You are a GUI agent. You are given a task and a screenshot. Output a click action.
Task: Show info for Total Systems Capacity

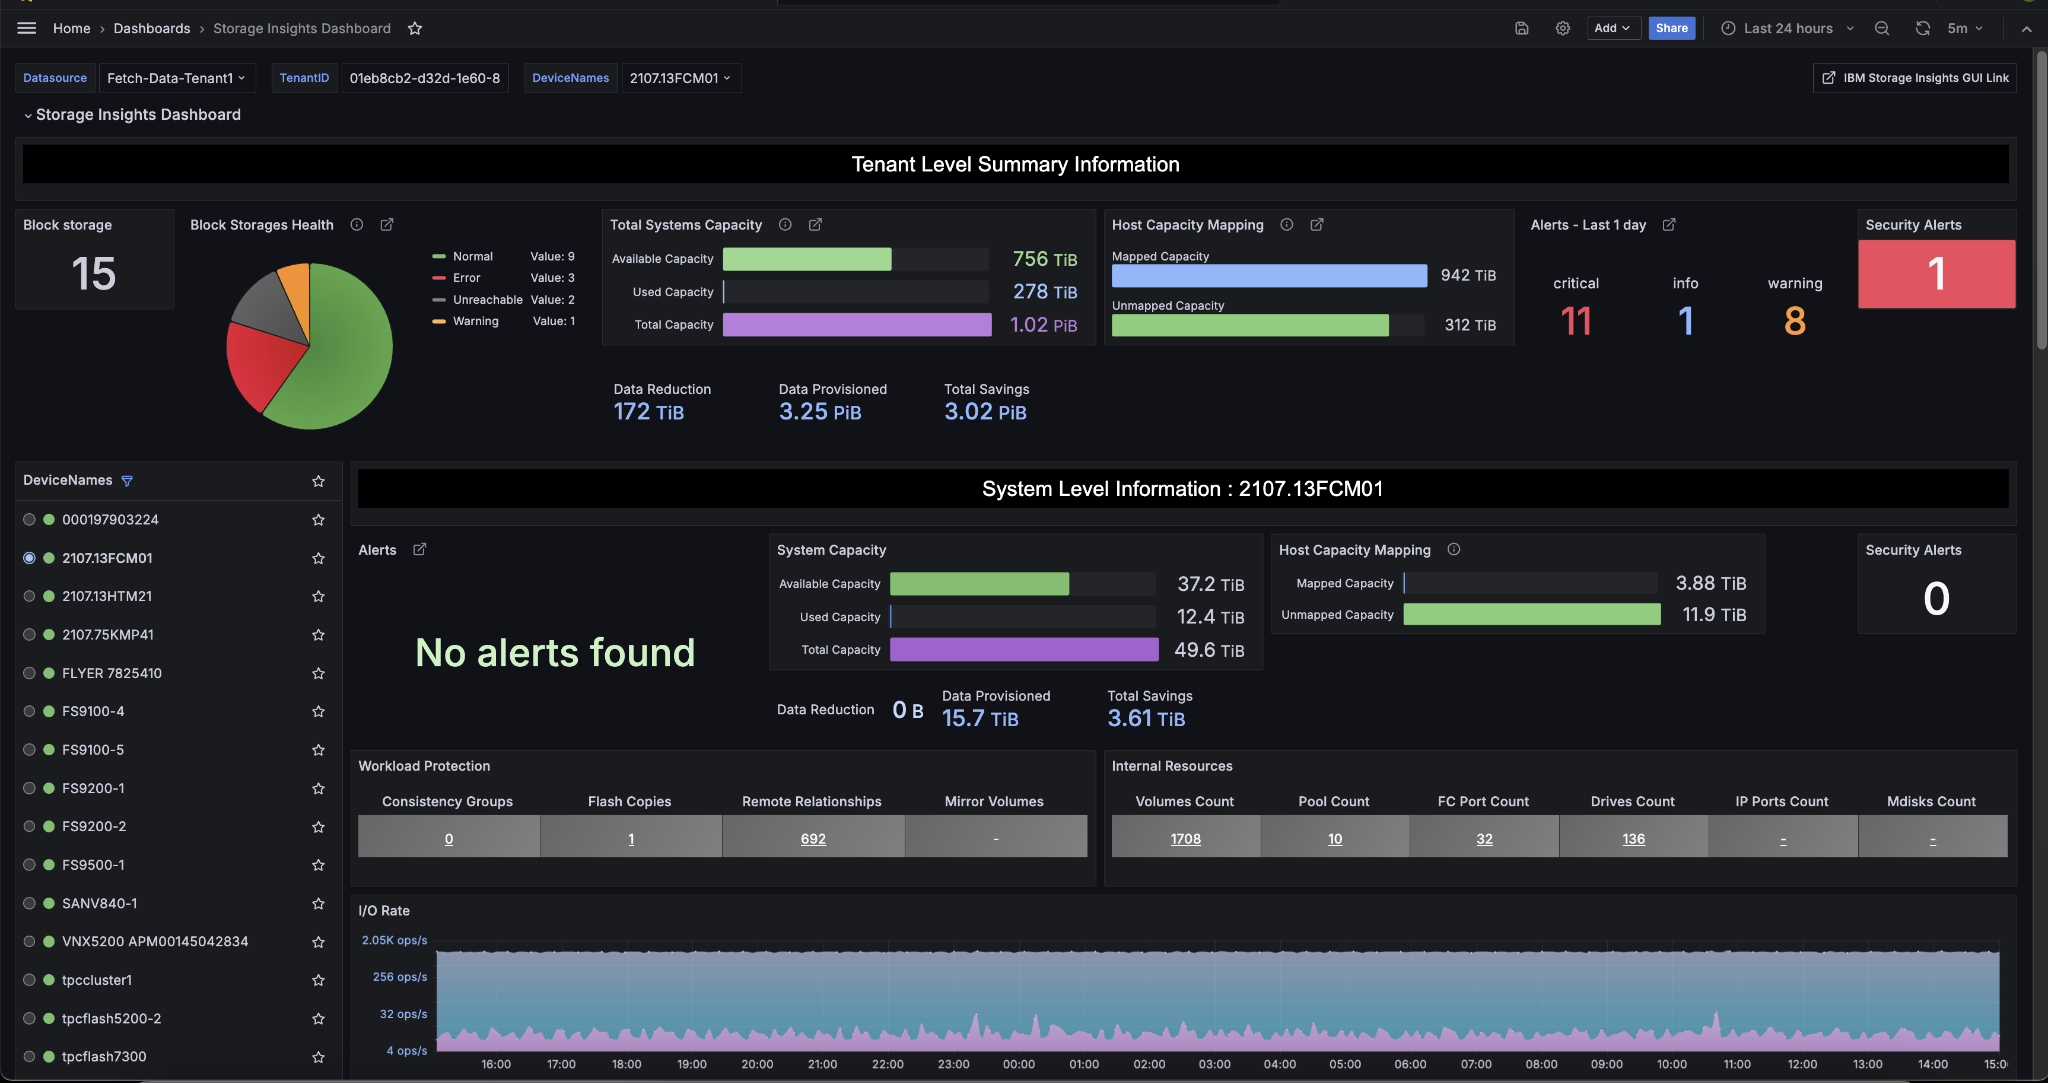point(786,225)
